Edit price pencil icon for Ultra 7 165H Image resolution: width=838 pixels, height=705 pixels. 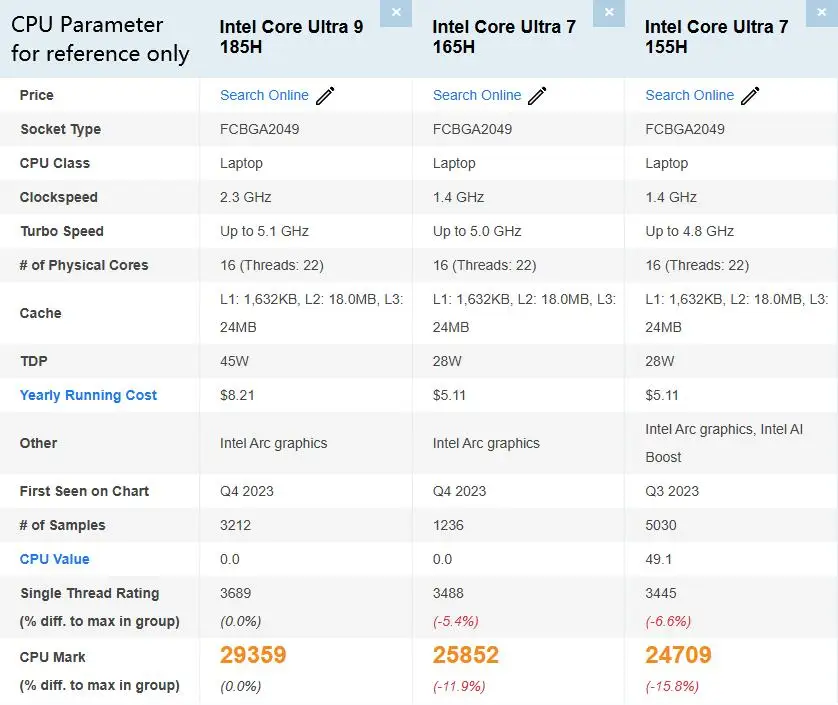click(537, 96)
